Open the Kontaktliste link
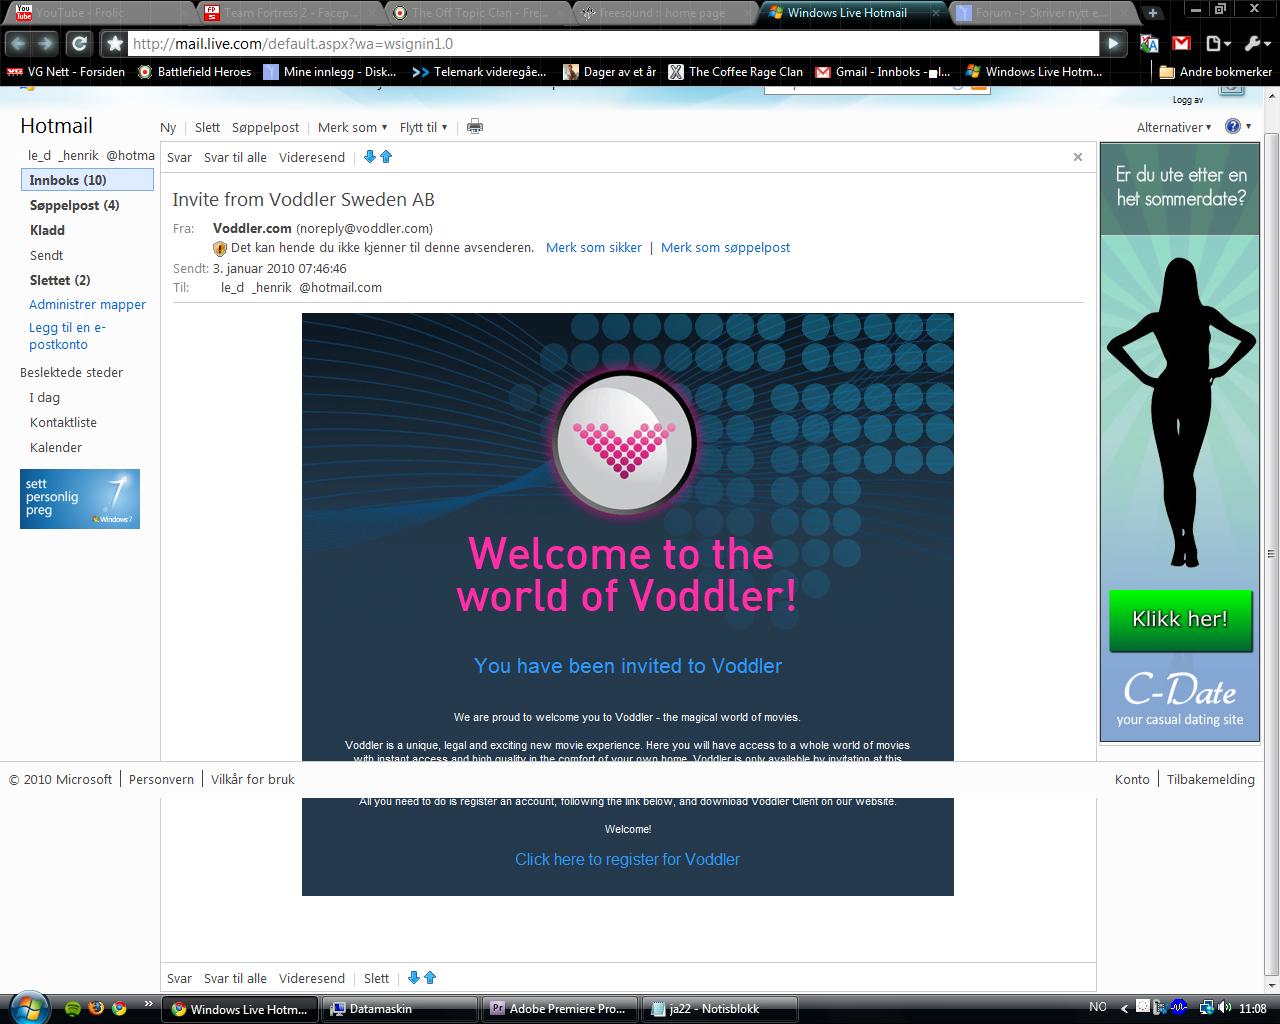The height and width of the screenshot is (1024, 1280). (63, 422)
